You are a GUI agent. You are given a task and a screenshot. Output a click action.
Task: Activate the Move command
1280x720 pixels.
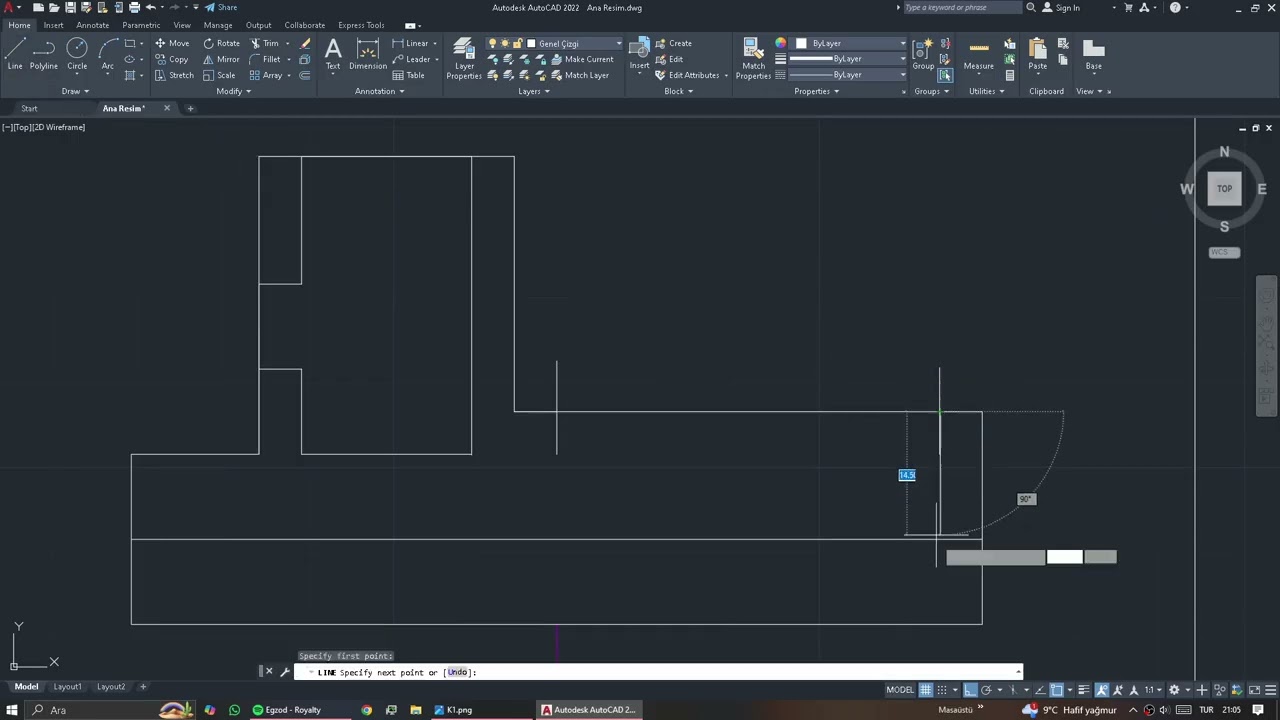pyautogui.click(x=172, y=43)
